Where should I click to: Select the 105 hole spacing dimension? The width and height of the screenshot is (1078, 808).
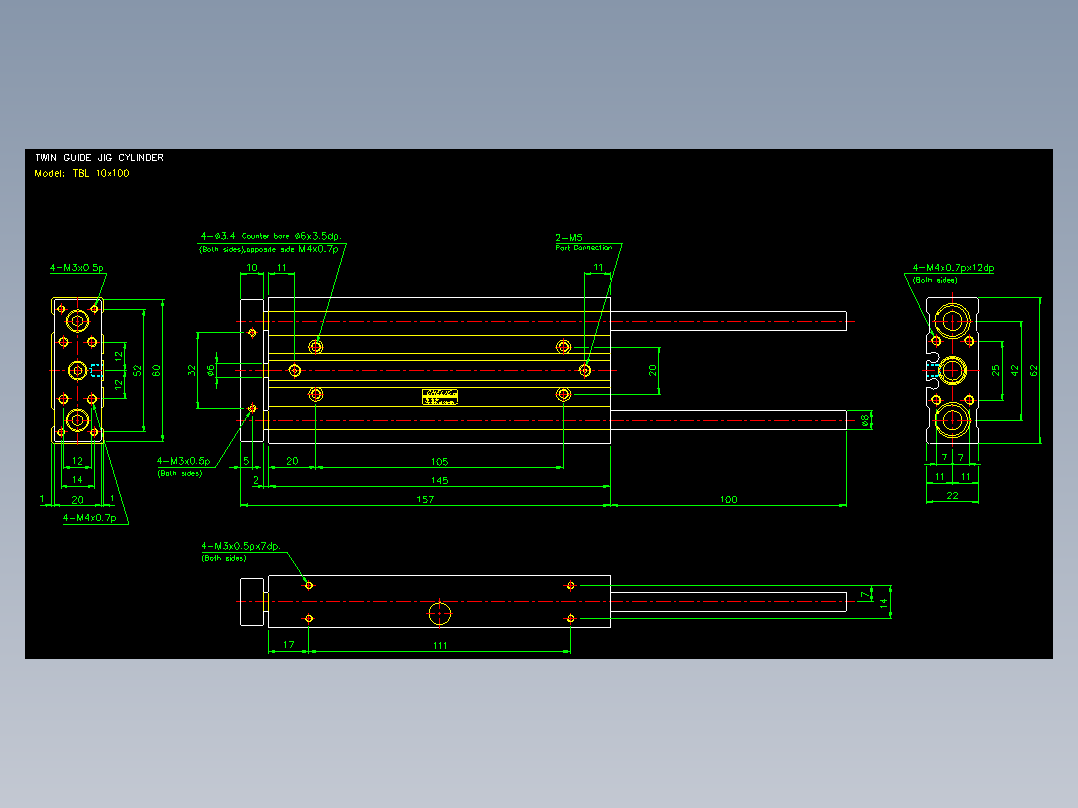439,461
